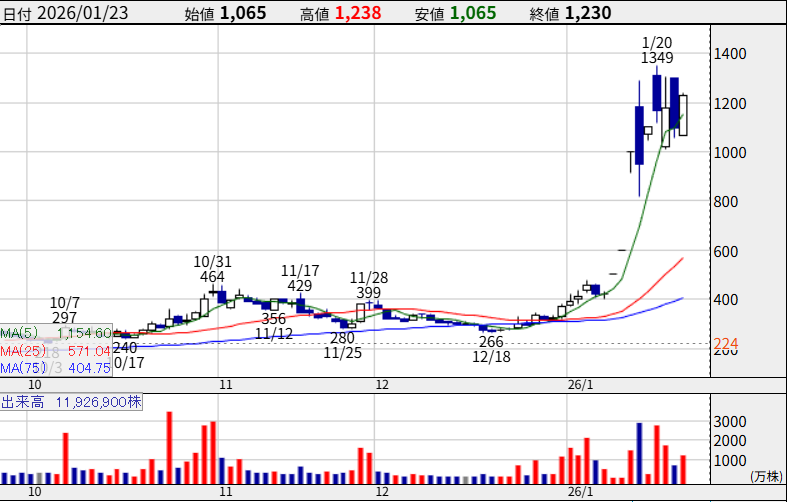Screen dimensions: 789x502
Task: Click the 12/18 low annotation 266
Action: [x=492, y=342]
